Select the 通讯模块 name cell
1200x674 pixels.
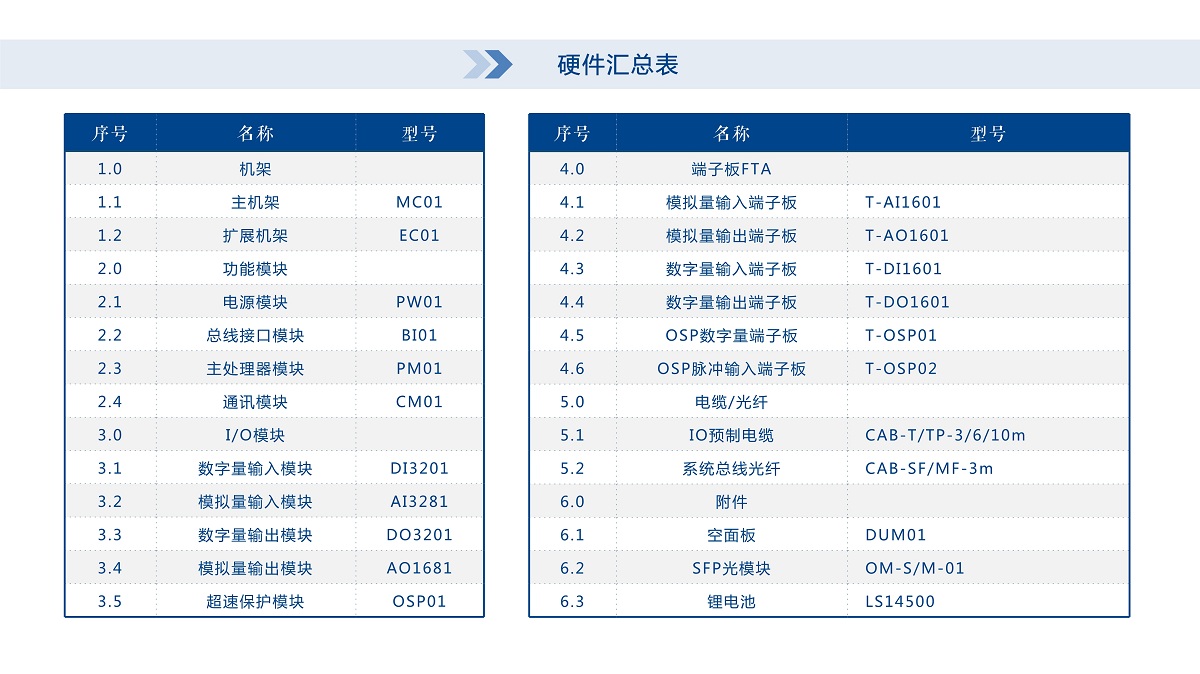coord(255,402)
